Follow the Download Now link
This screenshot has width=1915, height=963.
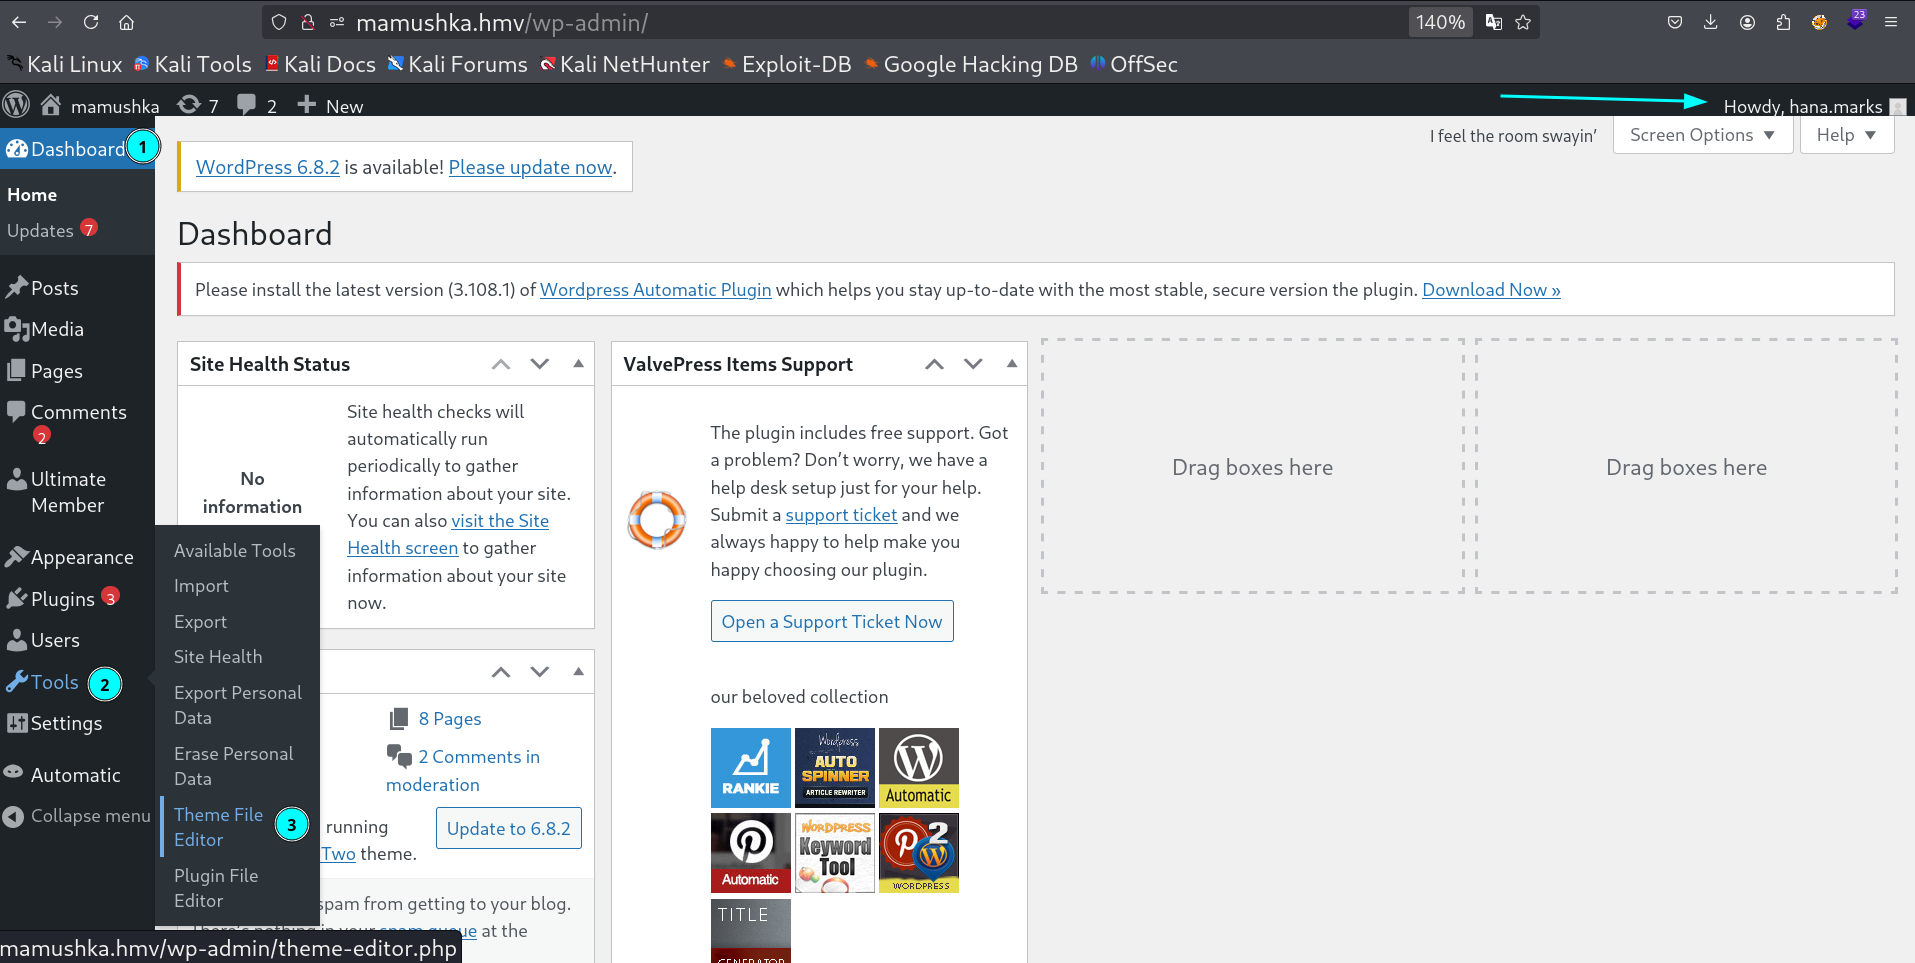tap(1491, 290)
